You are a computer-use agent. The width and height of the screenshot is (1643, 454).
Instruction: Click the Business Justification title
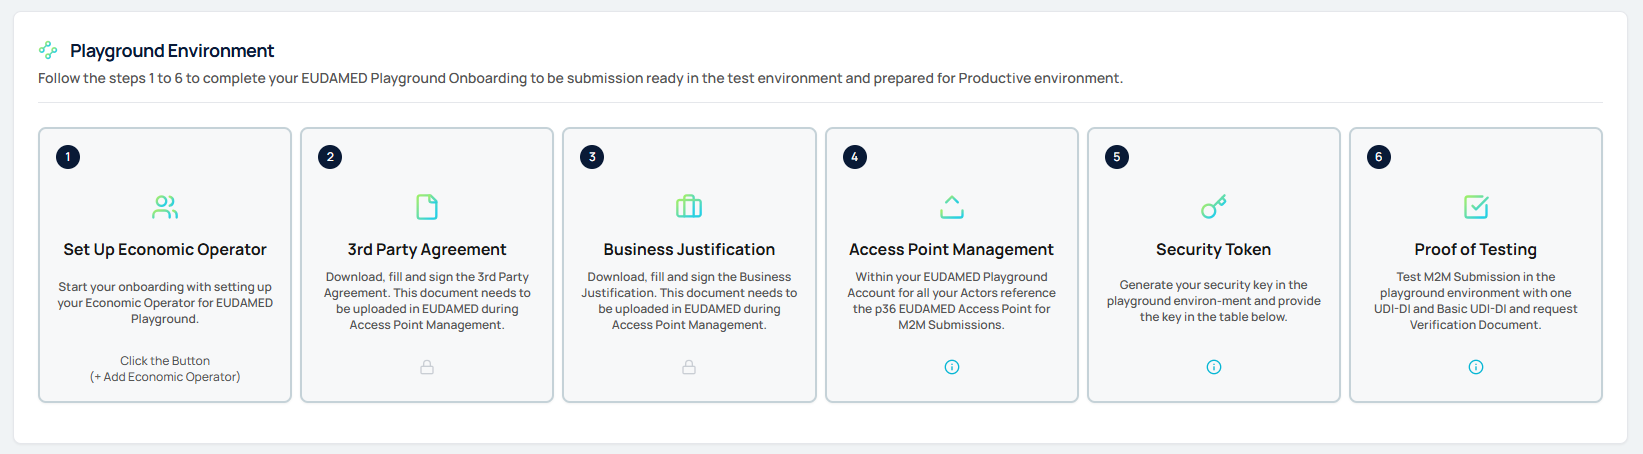[x=689, y=250]
